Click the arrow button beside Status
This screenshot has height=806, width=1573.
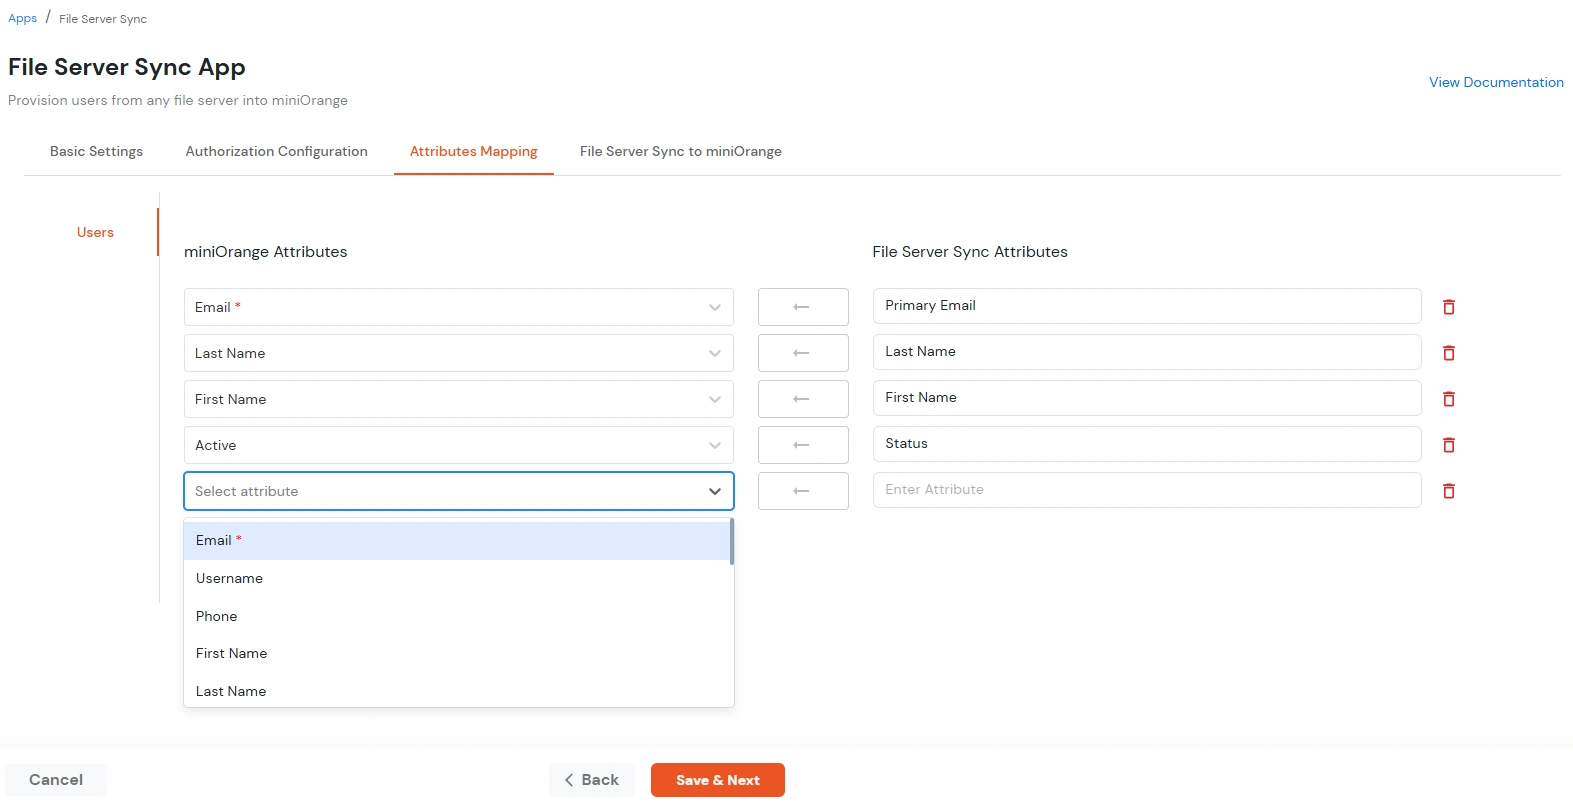[803, 445]
